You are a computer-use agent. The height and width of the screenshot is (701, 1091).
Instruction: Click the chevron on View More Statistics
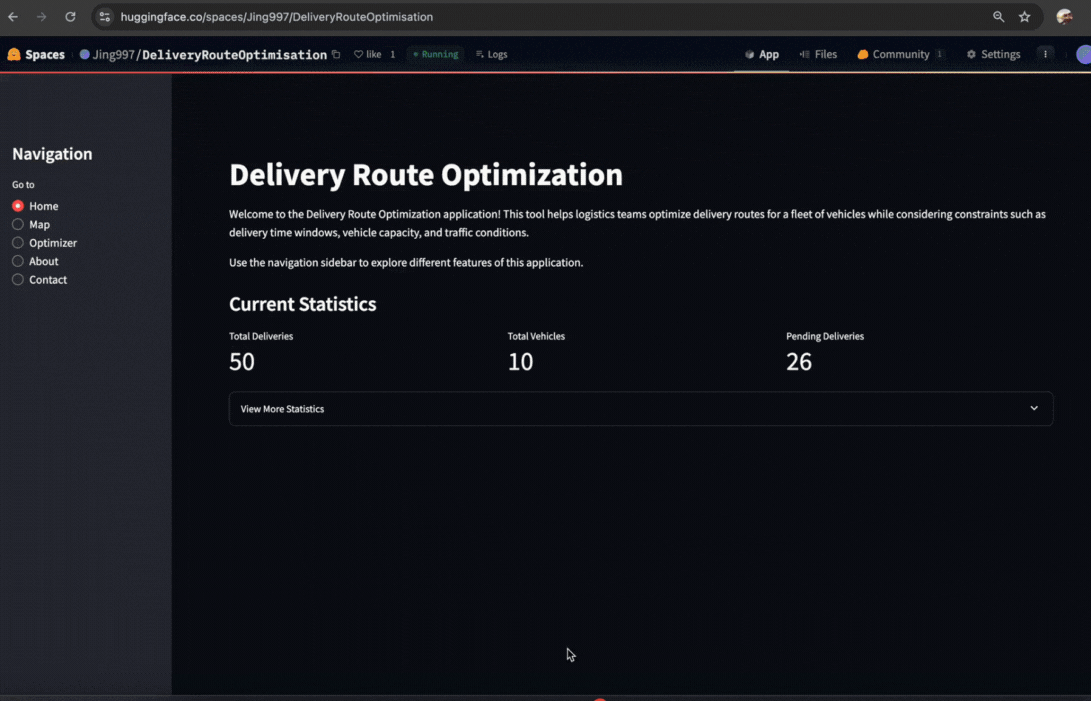point(1034,409)
